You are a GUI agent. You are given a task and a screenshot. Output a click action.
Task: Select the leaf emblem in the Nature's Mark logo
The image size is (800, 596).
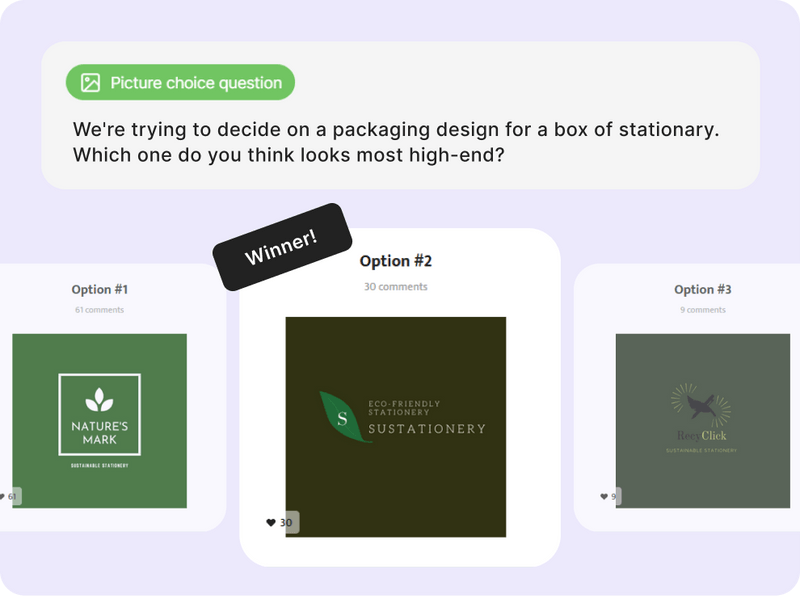pyautogui.click(x=97, y=395)
